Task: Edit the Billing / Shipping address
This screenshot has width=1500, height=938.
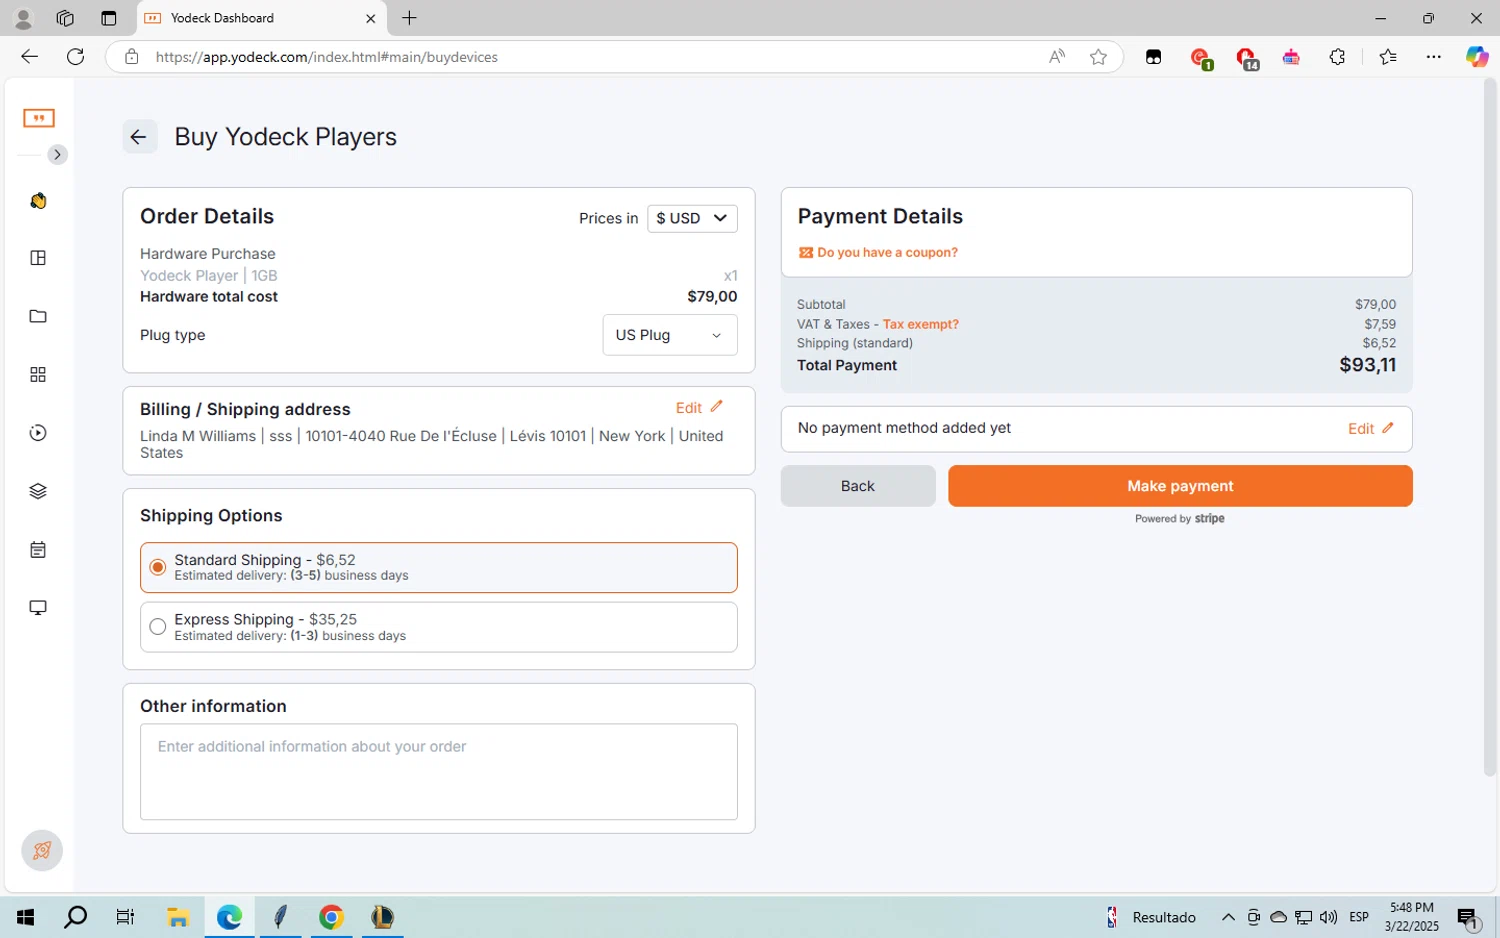Action: coord(699,408)
